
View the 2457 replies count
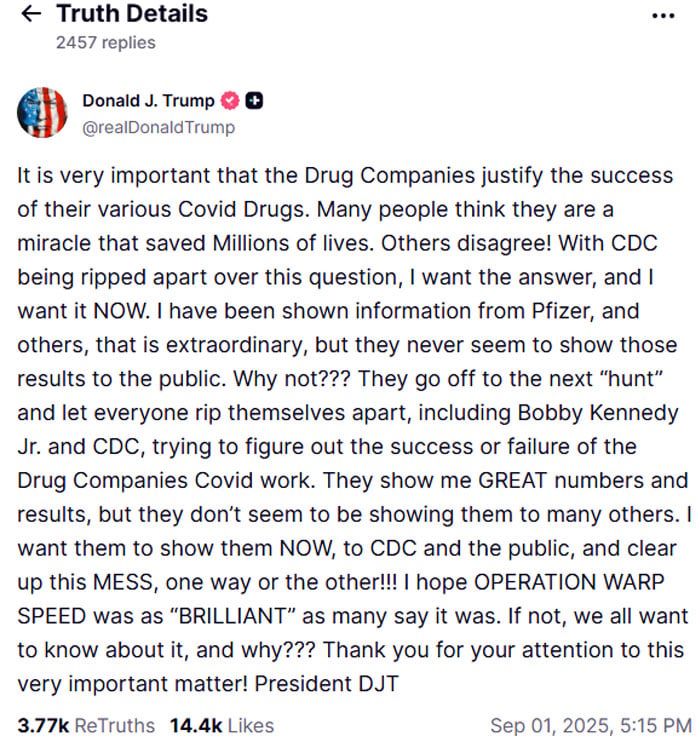(x=105, y=42)
